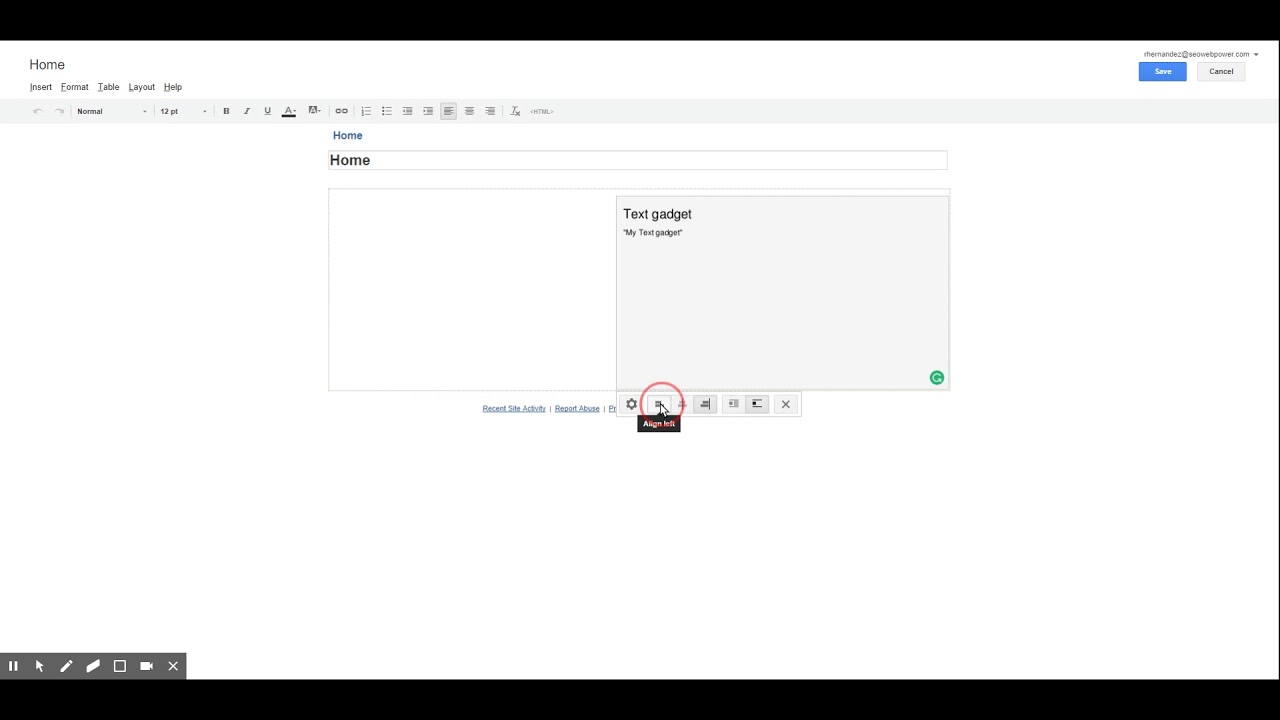Open the text background color picker
1280x720 pixels.
314,111
